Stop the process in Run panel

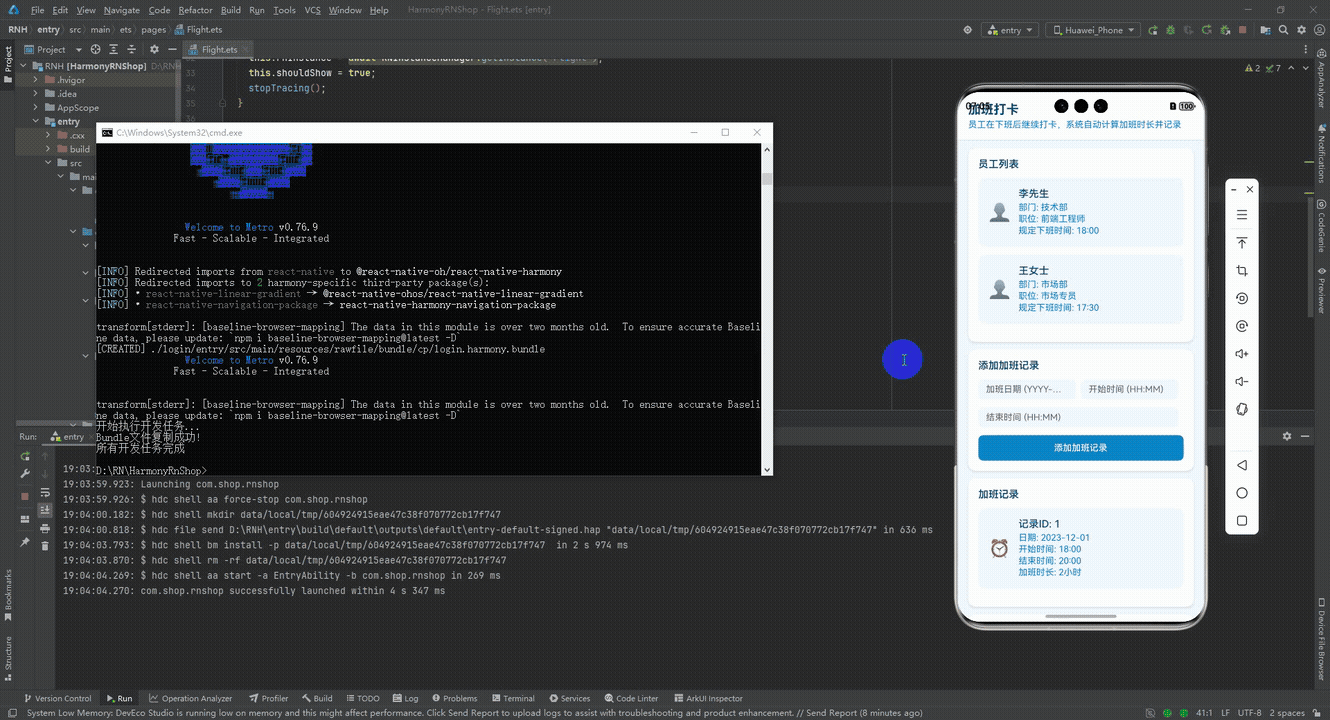click(x=25, y=495)
